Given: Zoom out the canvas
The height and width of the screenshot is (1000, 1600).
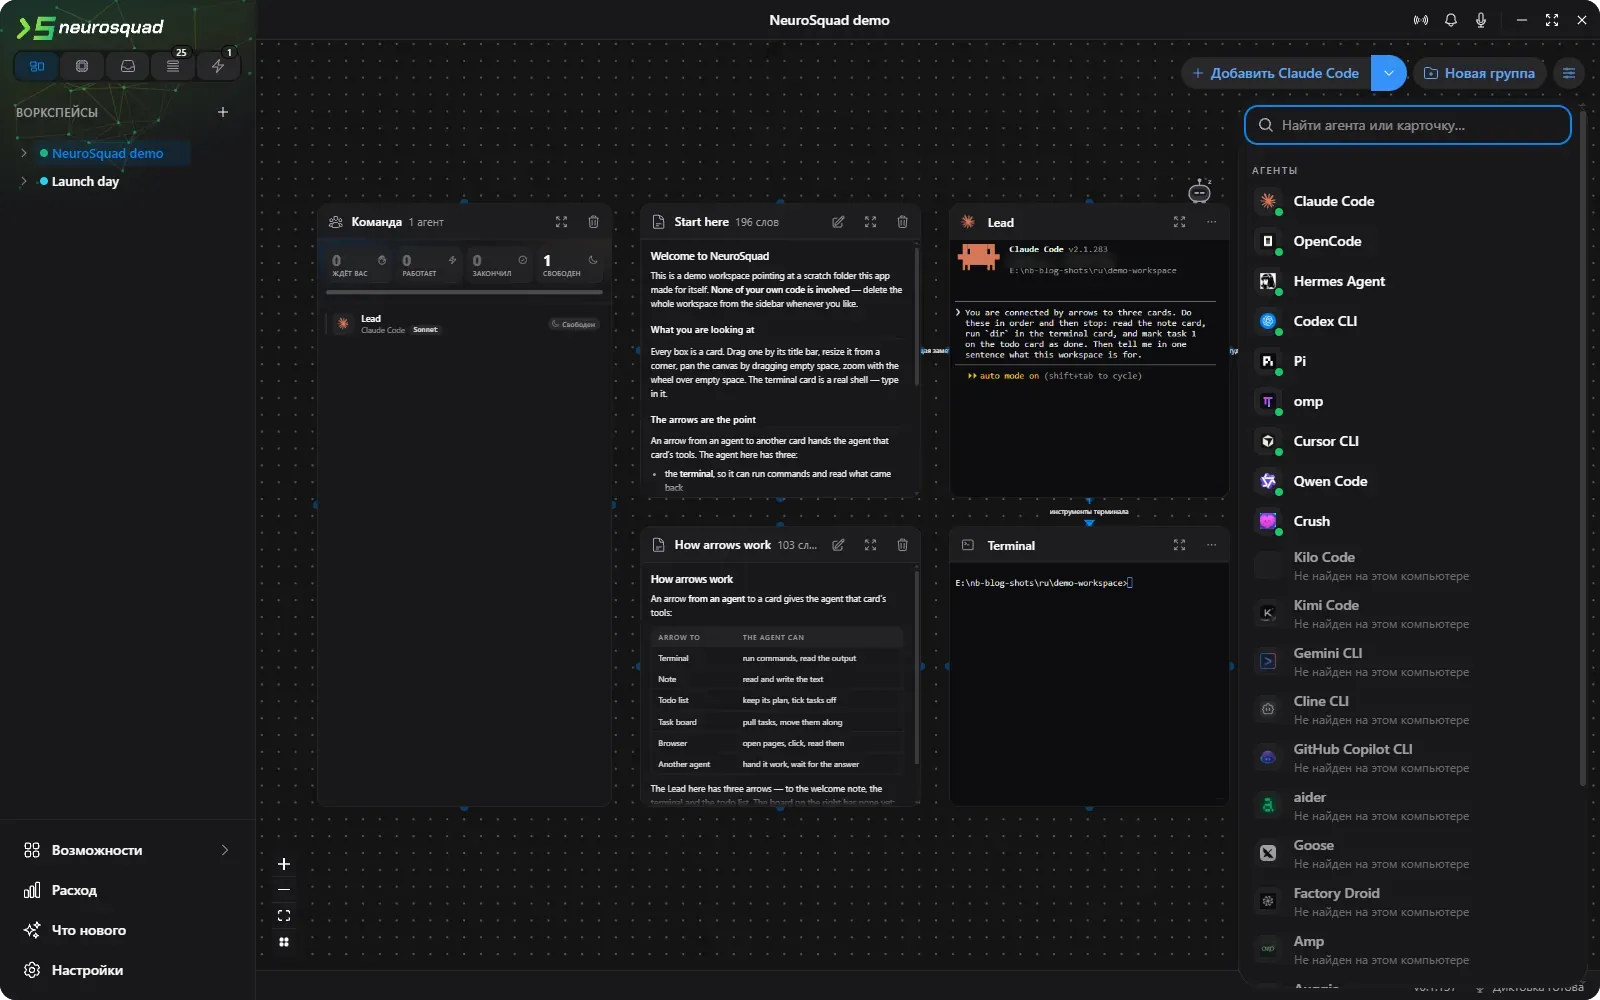Looking at the screenshot, I should click(x=284, y=890).
